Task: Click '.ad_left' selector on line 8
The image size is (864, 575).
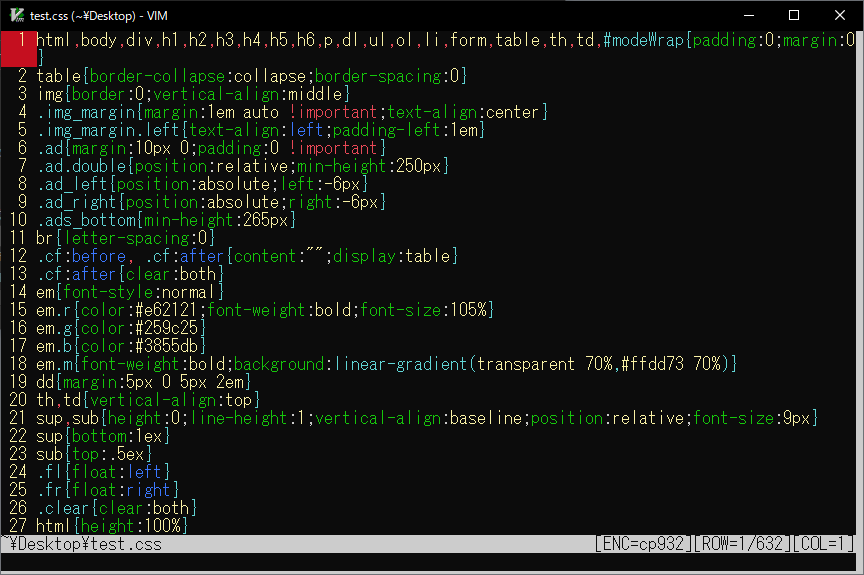Action: point(72,184)
